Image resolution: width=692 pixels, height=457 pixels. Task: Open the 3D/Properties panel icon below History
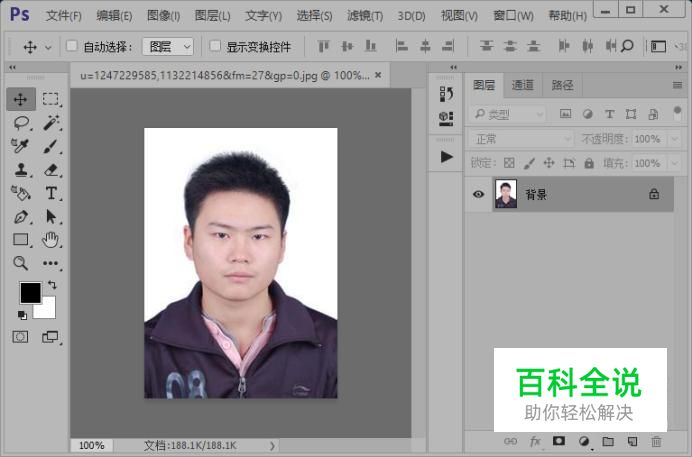pos(446,118)
